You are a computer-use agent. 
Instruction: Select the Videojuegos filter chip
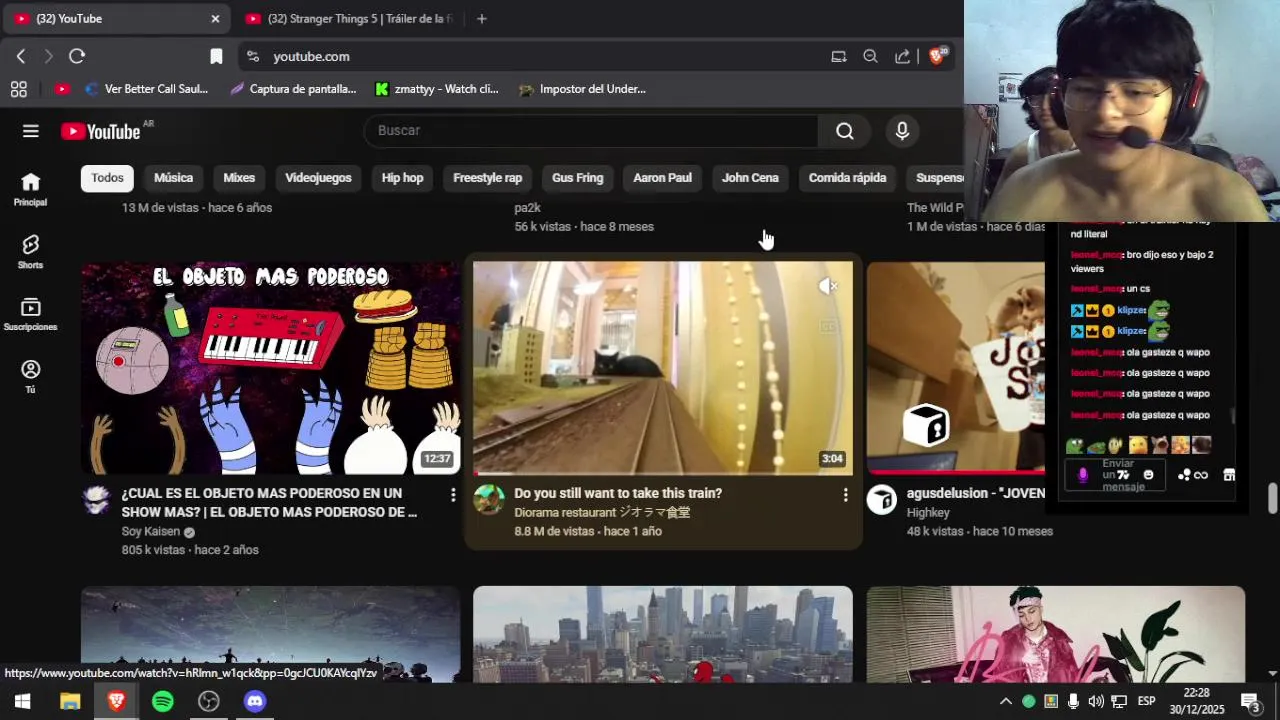click(318, 178)
